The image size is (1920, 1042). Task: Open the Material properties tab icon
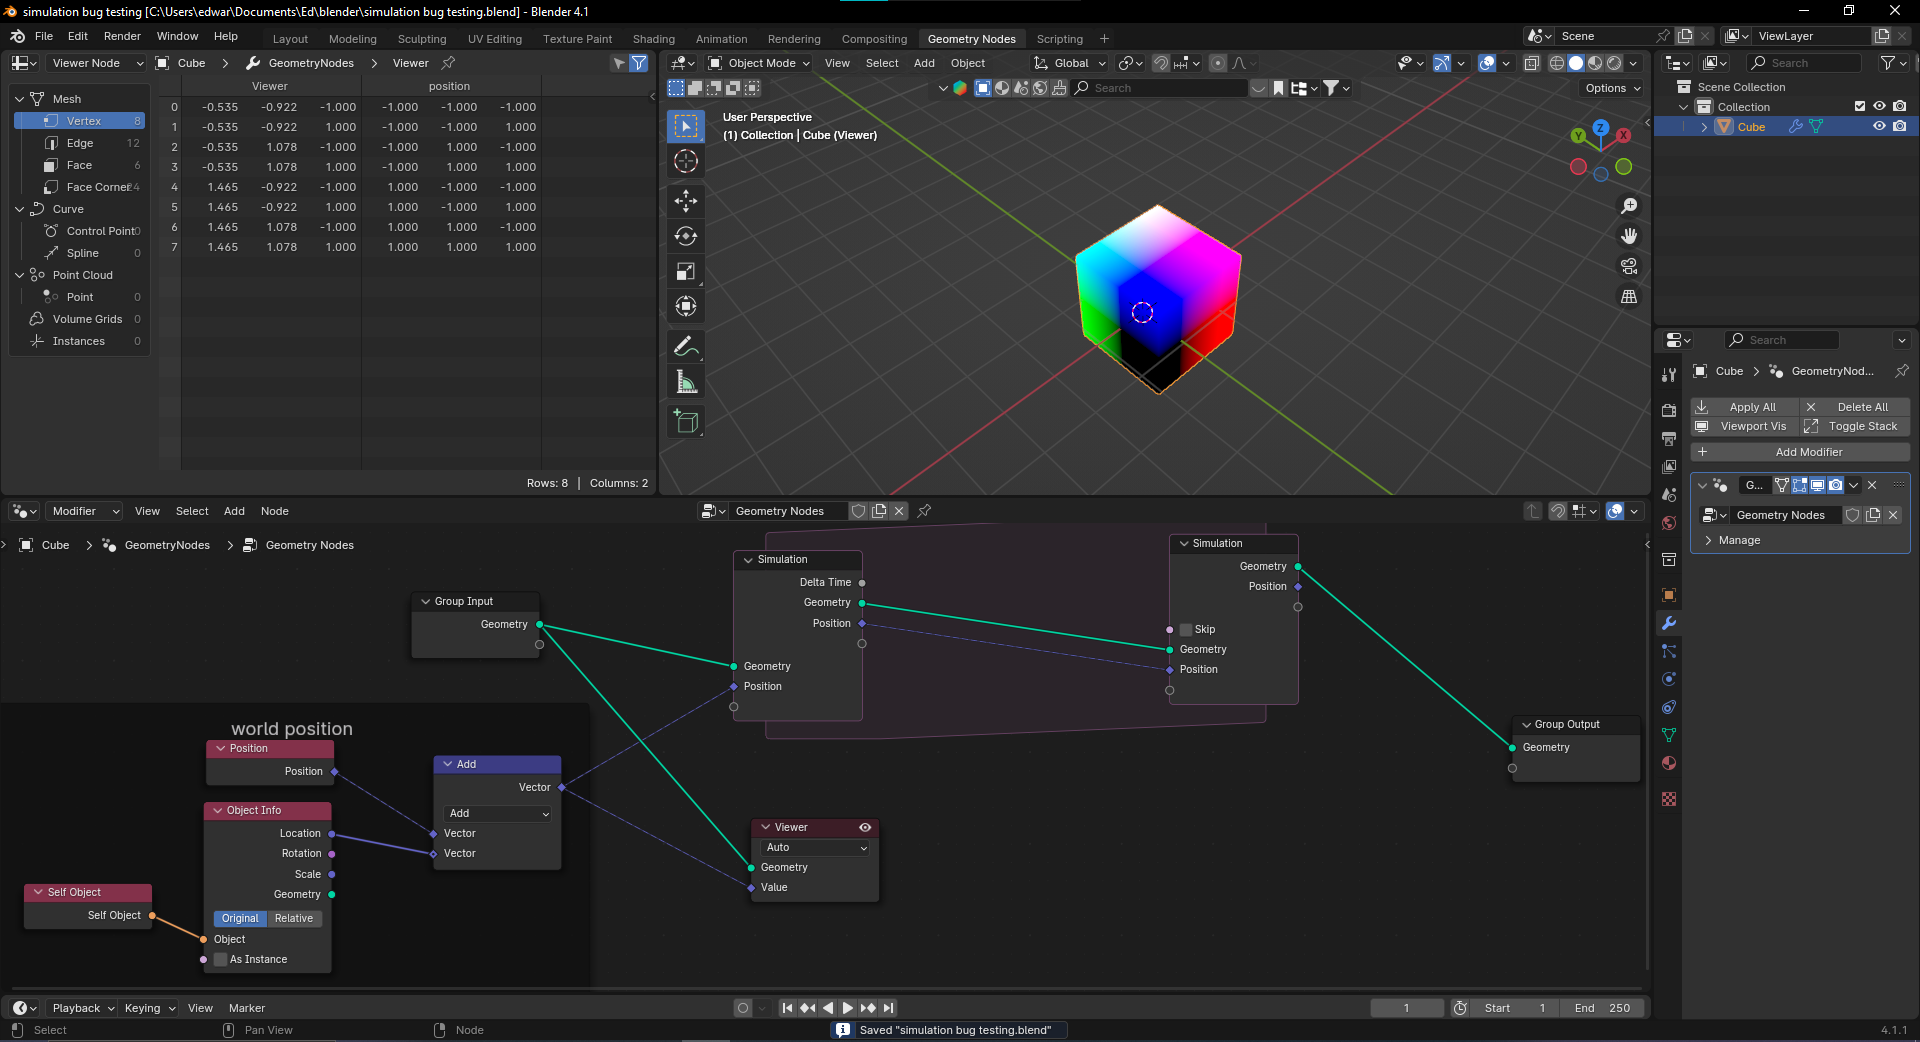tap(1668, 763)
